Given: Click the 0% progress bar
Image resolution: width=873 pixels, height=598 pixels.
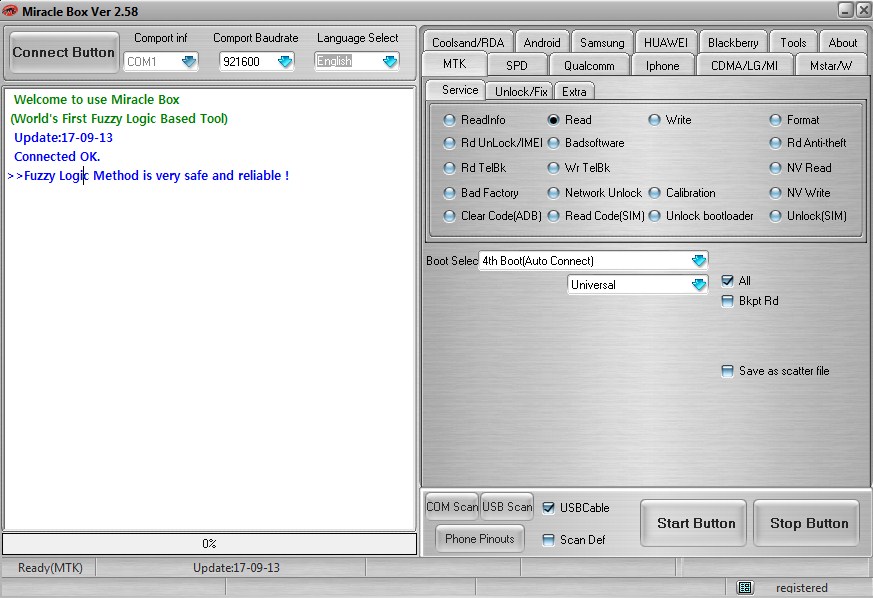Looking at the screenshot, I should pos(209,543).
